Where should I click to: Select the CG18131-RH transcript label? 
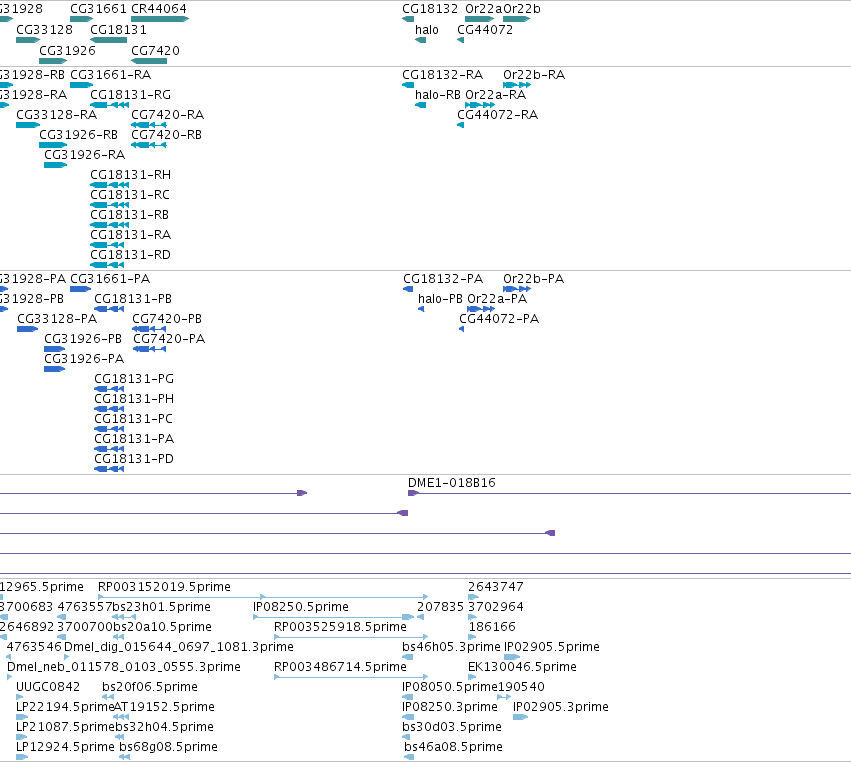click(130, 175)
